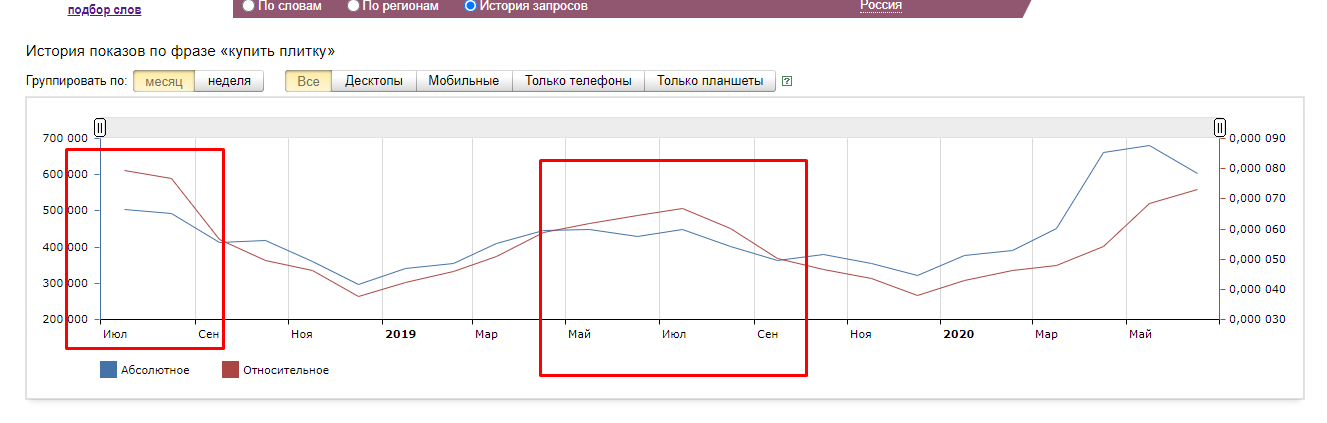Grab the right range slider handle
1327x423 pixels.
click(x=1220, y=127)
